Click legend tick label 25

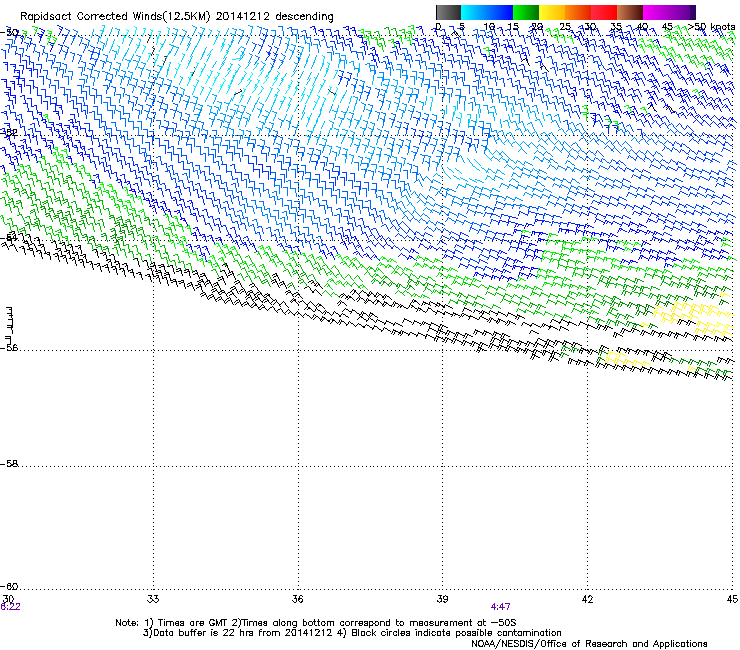pyautogui.click(x=565, y=27)
